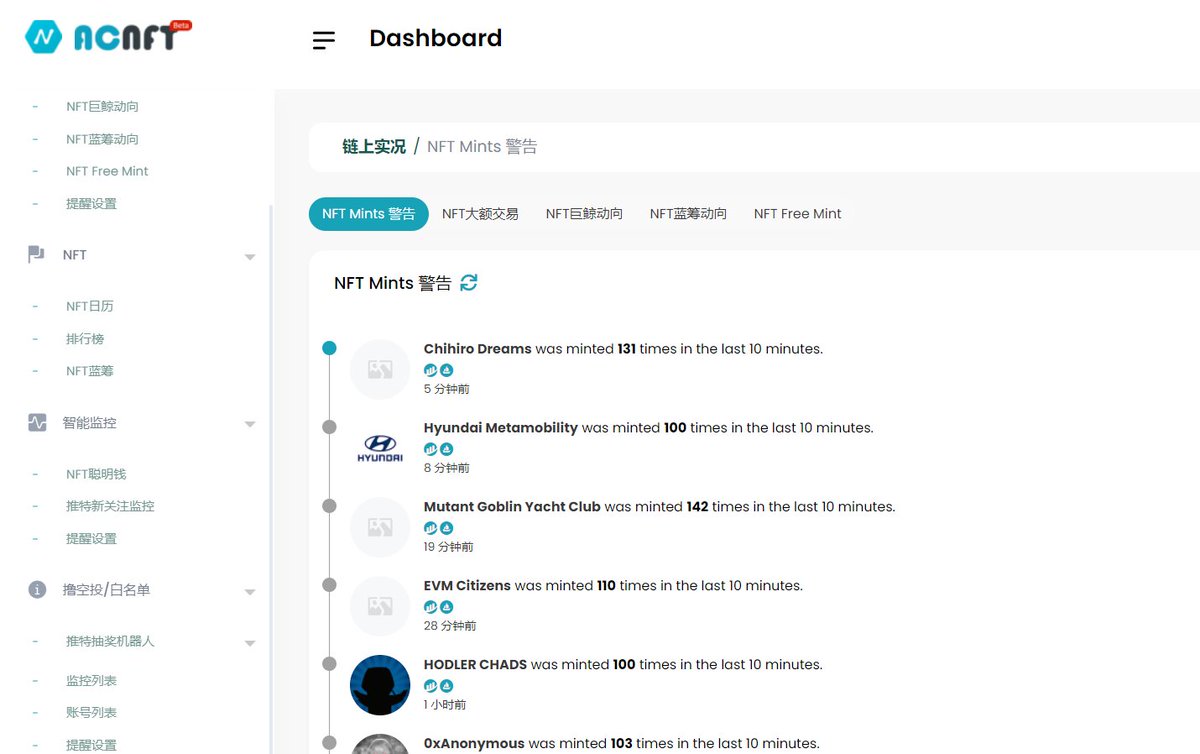Viewport: 1200px width, 754px height.
Task: Open chart icon for Mutant Goblin Yacht Club
Action: (431, 528)
